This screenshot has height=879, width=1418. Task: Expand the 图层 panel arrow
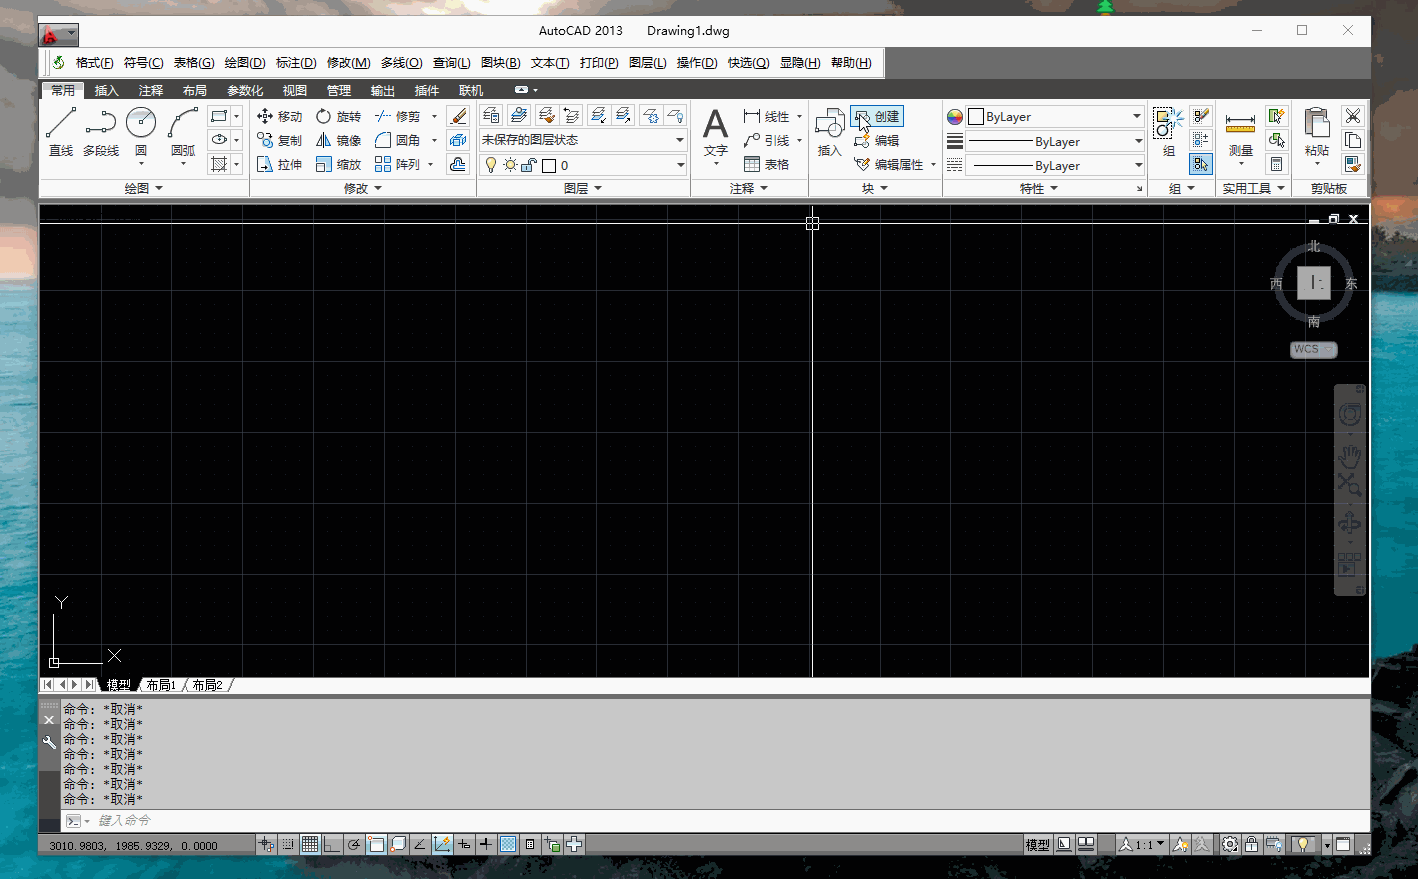pyautogui.click(x=598, y=188)
